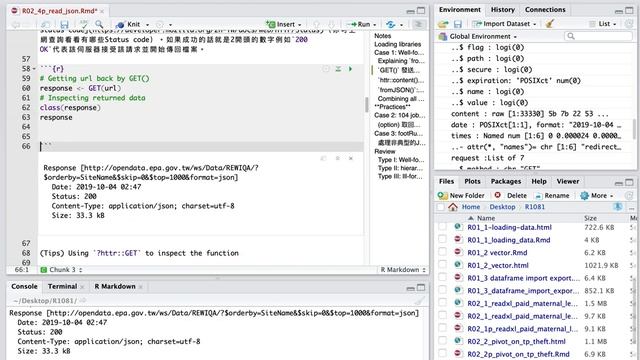
Task: Show chunk output in new window
Action: pos(323,158)
